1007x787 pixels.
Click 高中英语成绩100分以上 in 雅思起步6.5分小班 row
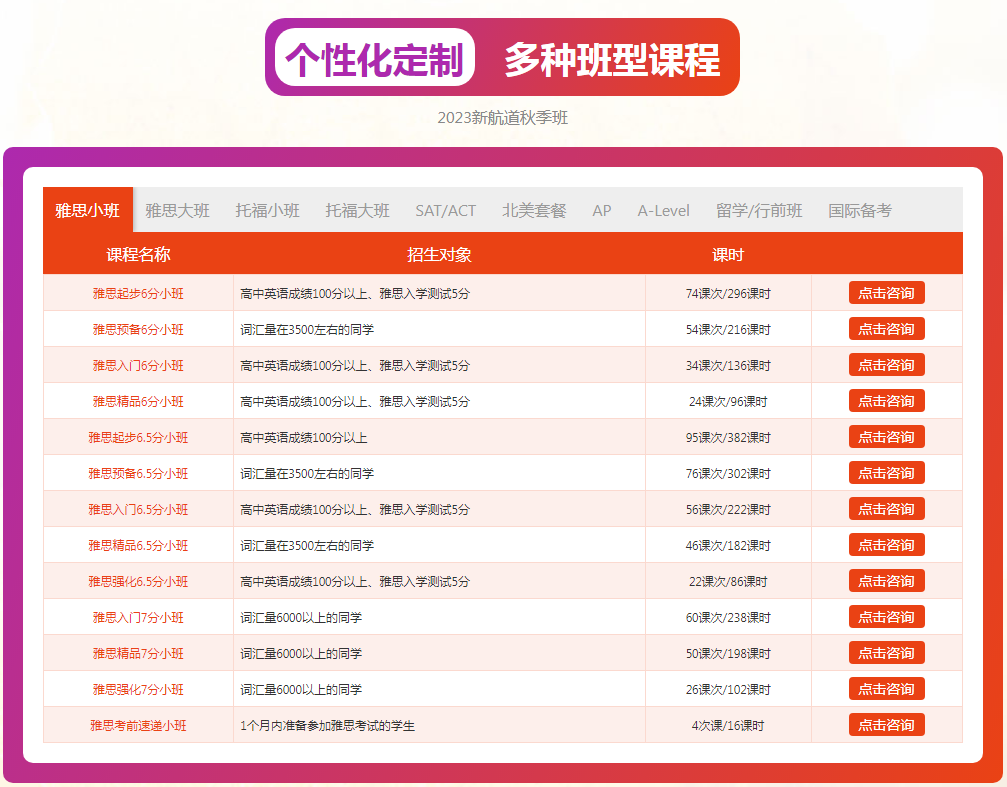(304, 438)
